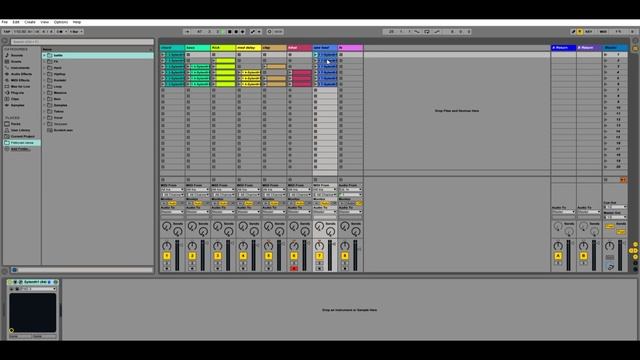Viewport: 640px width, 360px height.
Task: Open Current Project under Places
Action: 22,136
